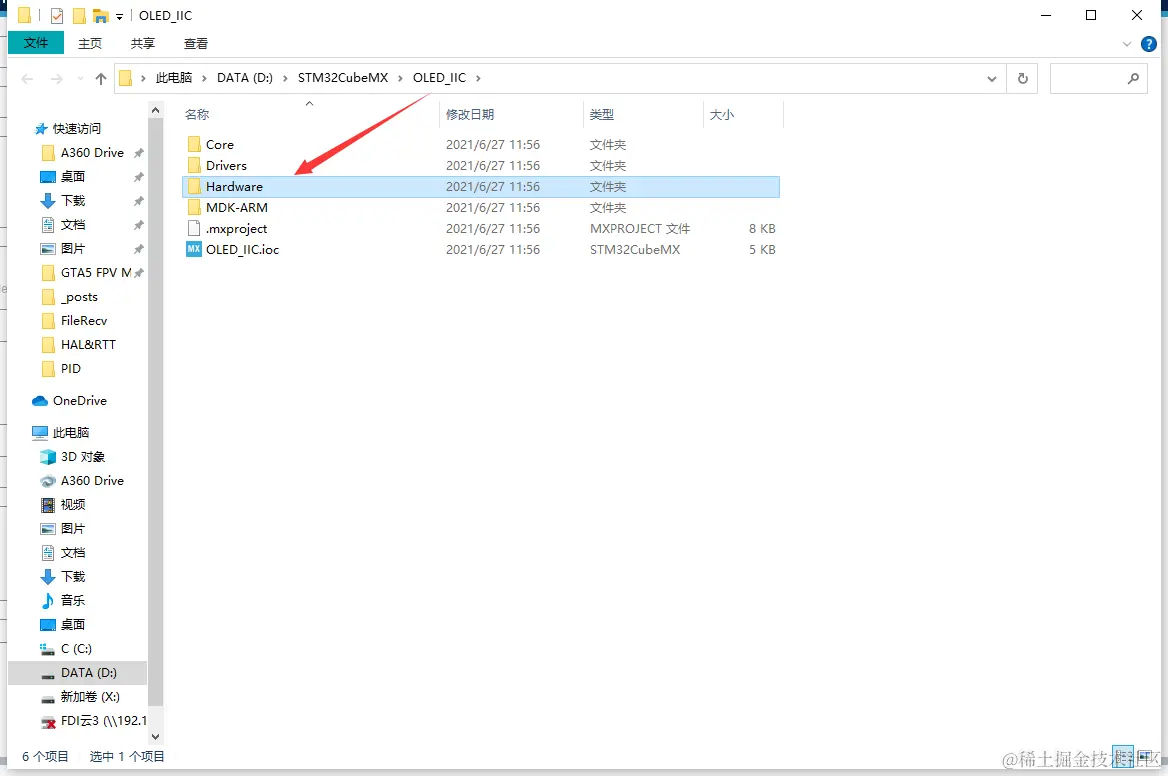Click DATA (D:) in address breadcrumb
The height and width of the screenshot is (776, 1168).
pos(244,77)
